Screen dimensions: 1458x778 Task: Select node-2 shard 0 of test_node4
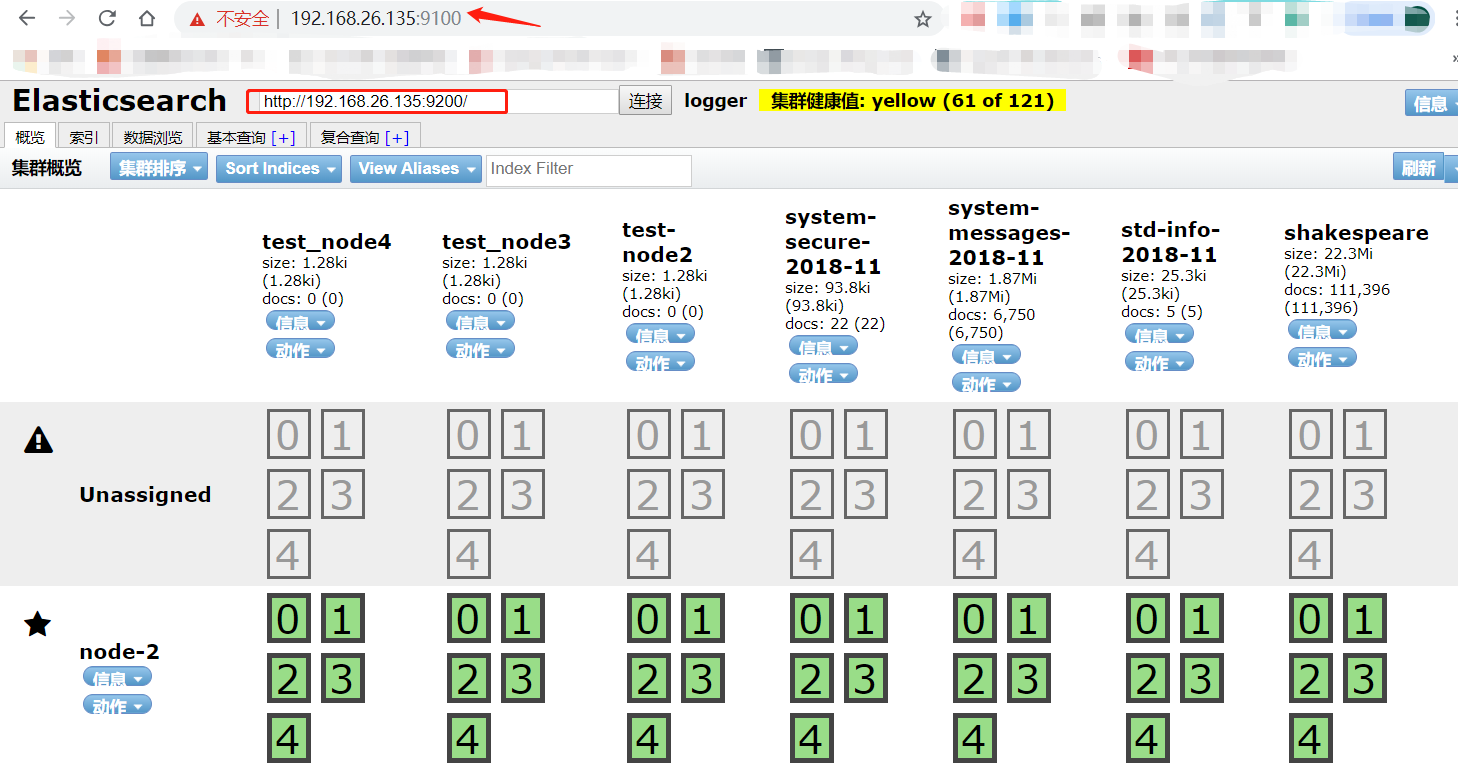(288, 619)
